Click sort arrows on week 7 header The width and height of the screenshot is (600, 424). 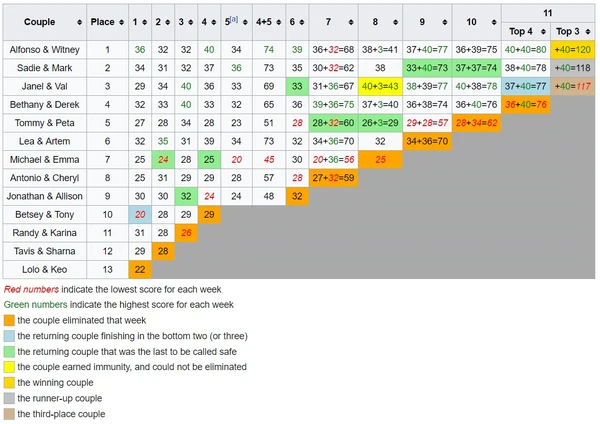351,22
